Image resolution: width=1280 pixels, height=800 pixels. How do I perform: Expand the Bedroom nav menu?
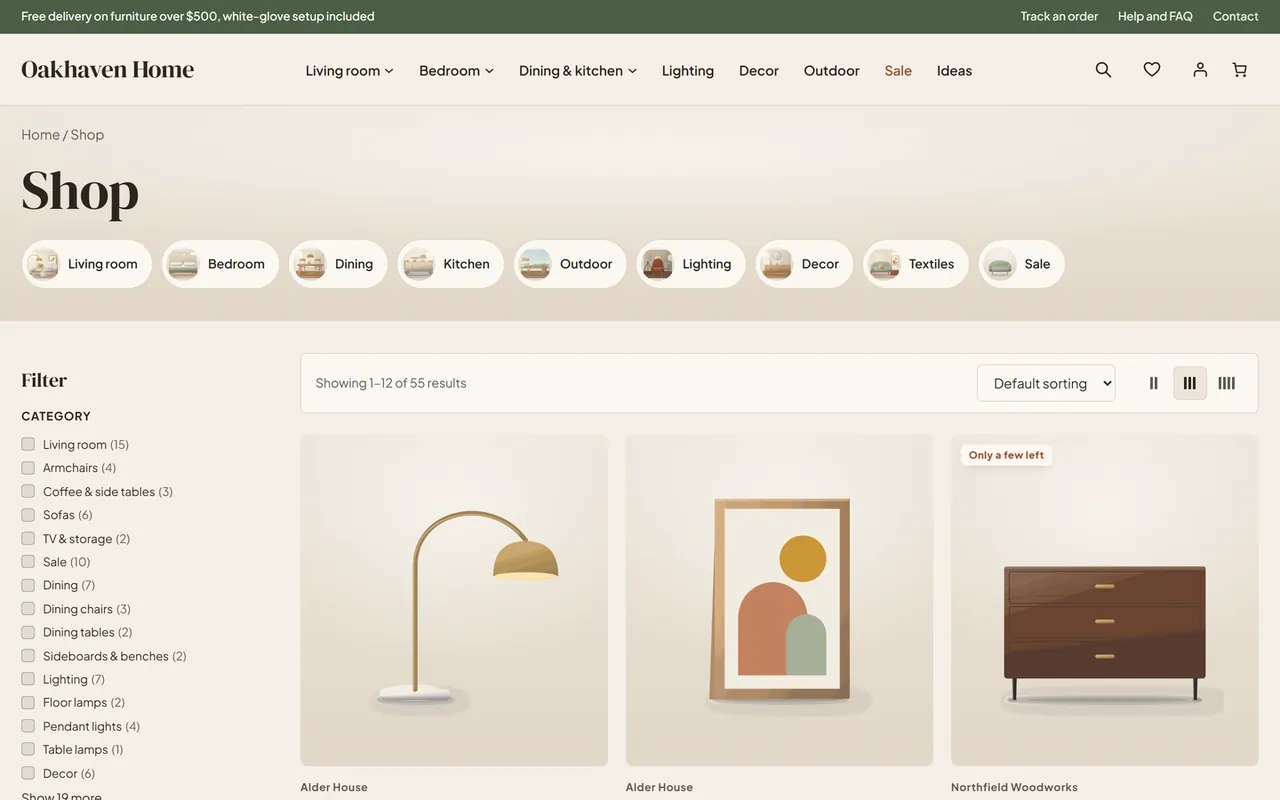[457, 71]
